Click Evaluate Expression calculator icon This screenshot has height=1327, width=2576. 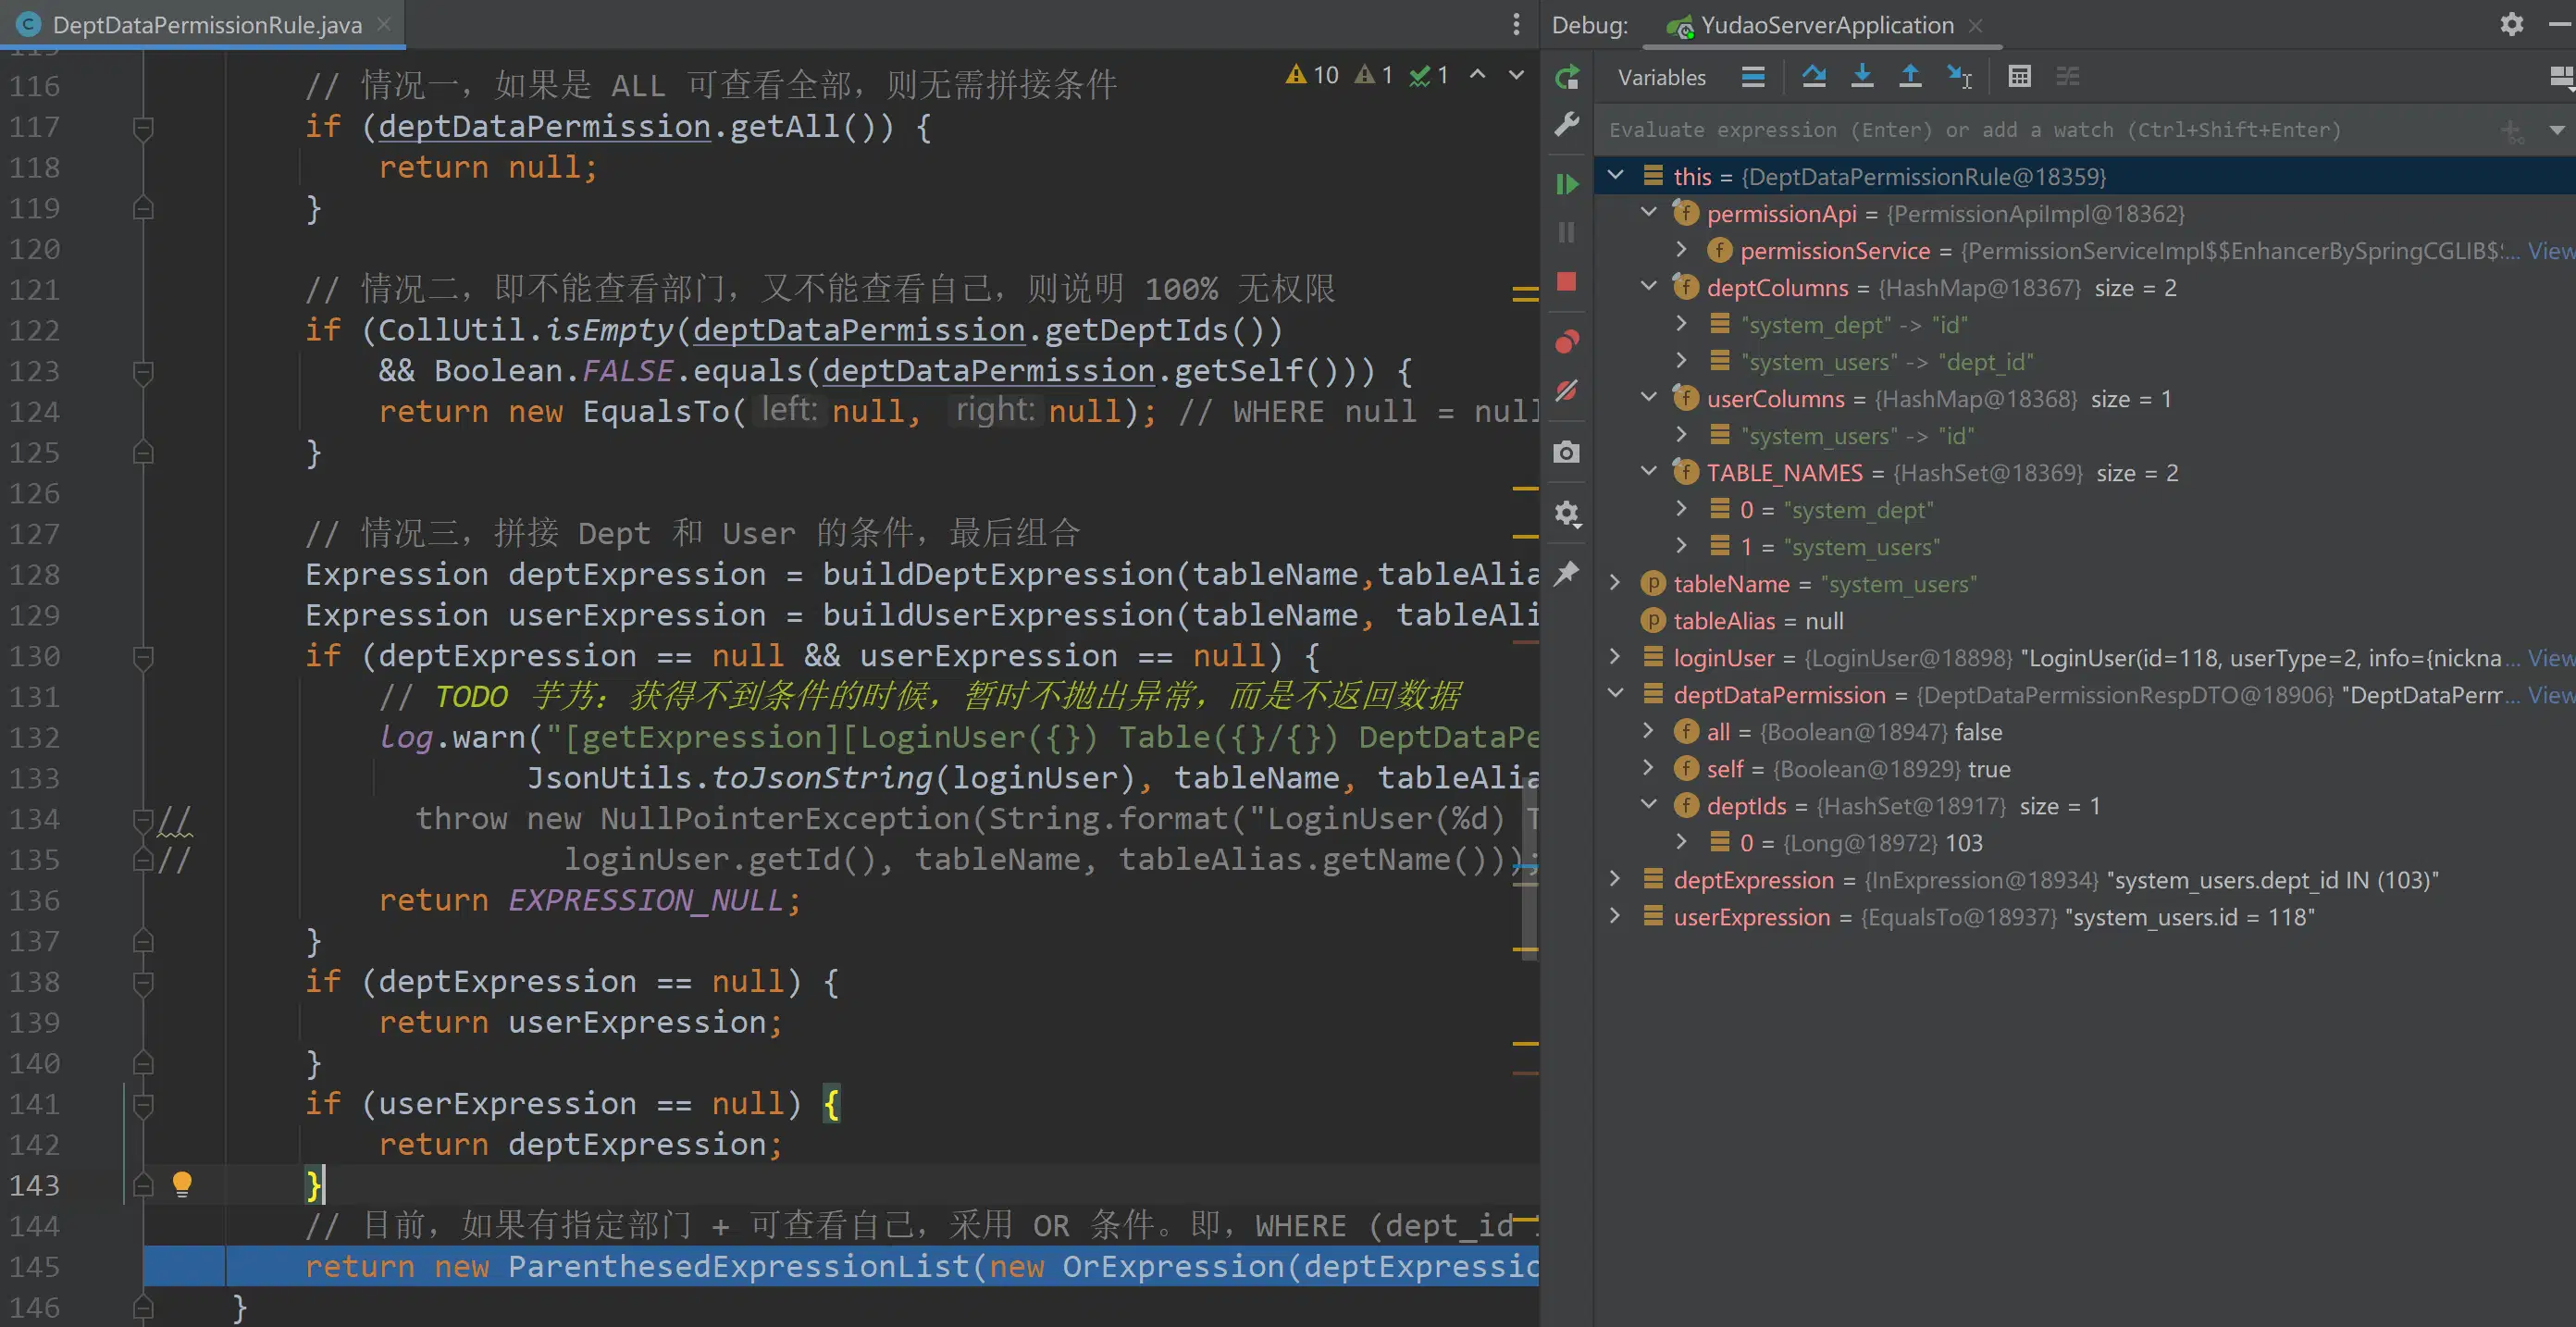pos(2019,77)
